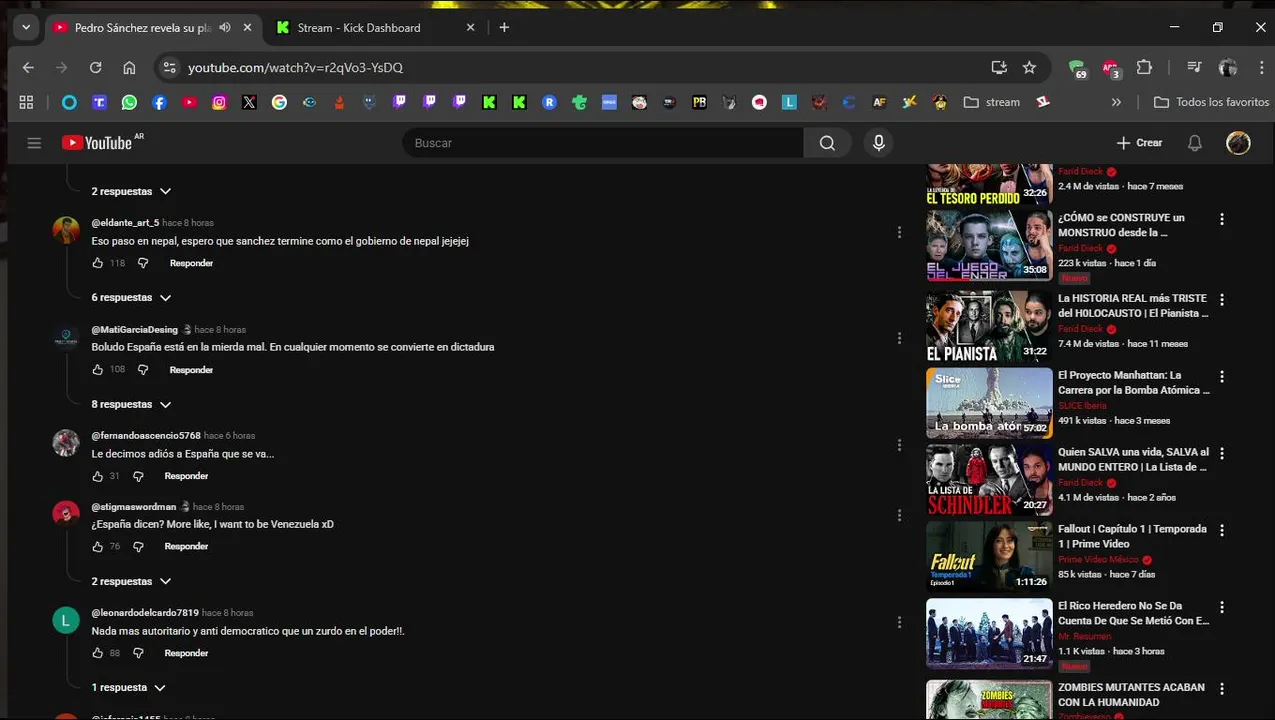1275x720 pixels.
Task: Reply to @MatiGarciaDesing with Responder
Action: (x=191, y=370)
